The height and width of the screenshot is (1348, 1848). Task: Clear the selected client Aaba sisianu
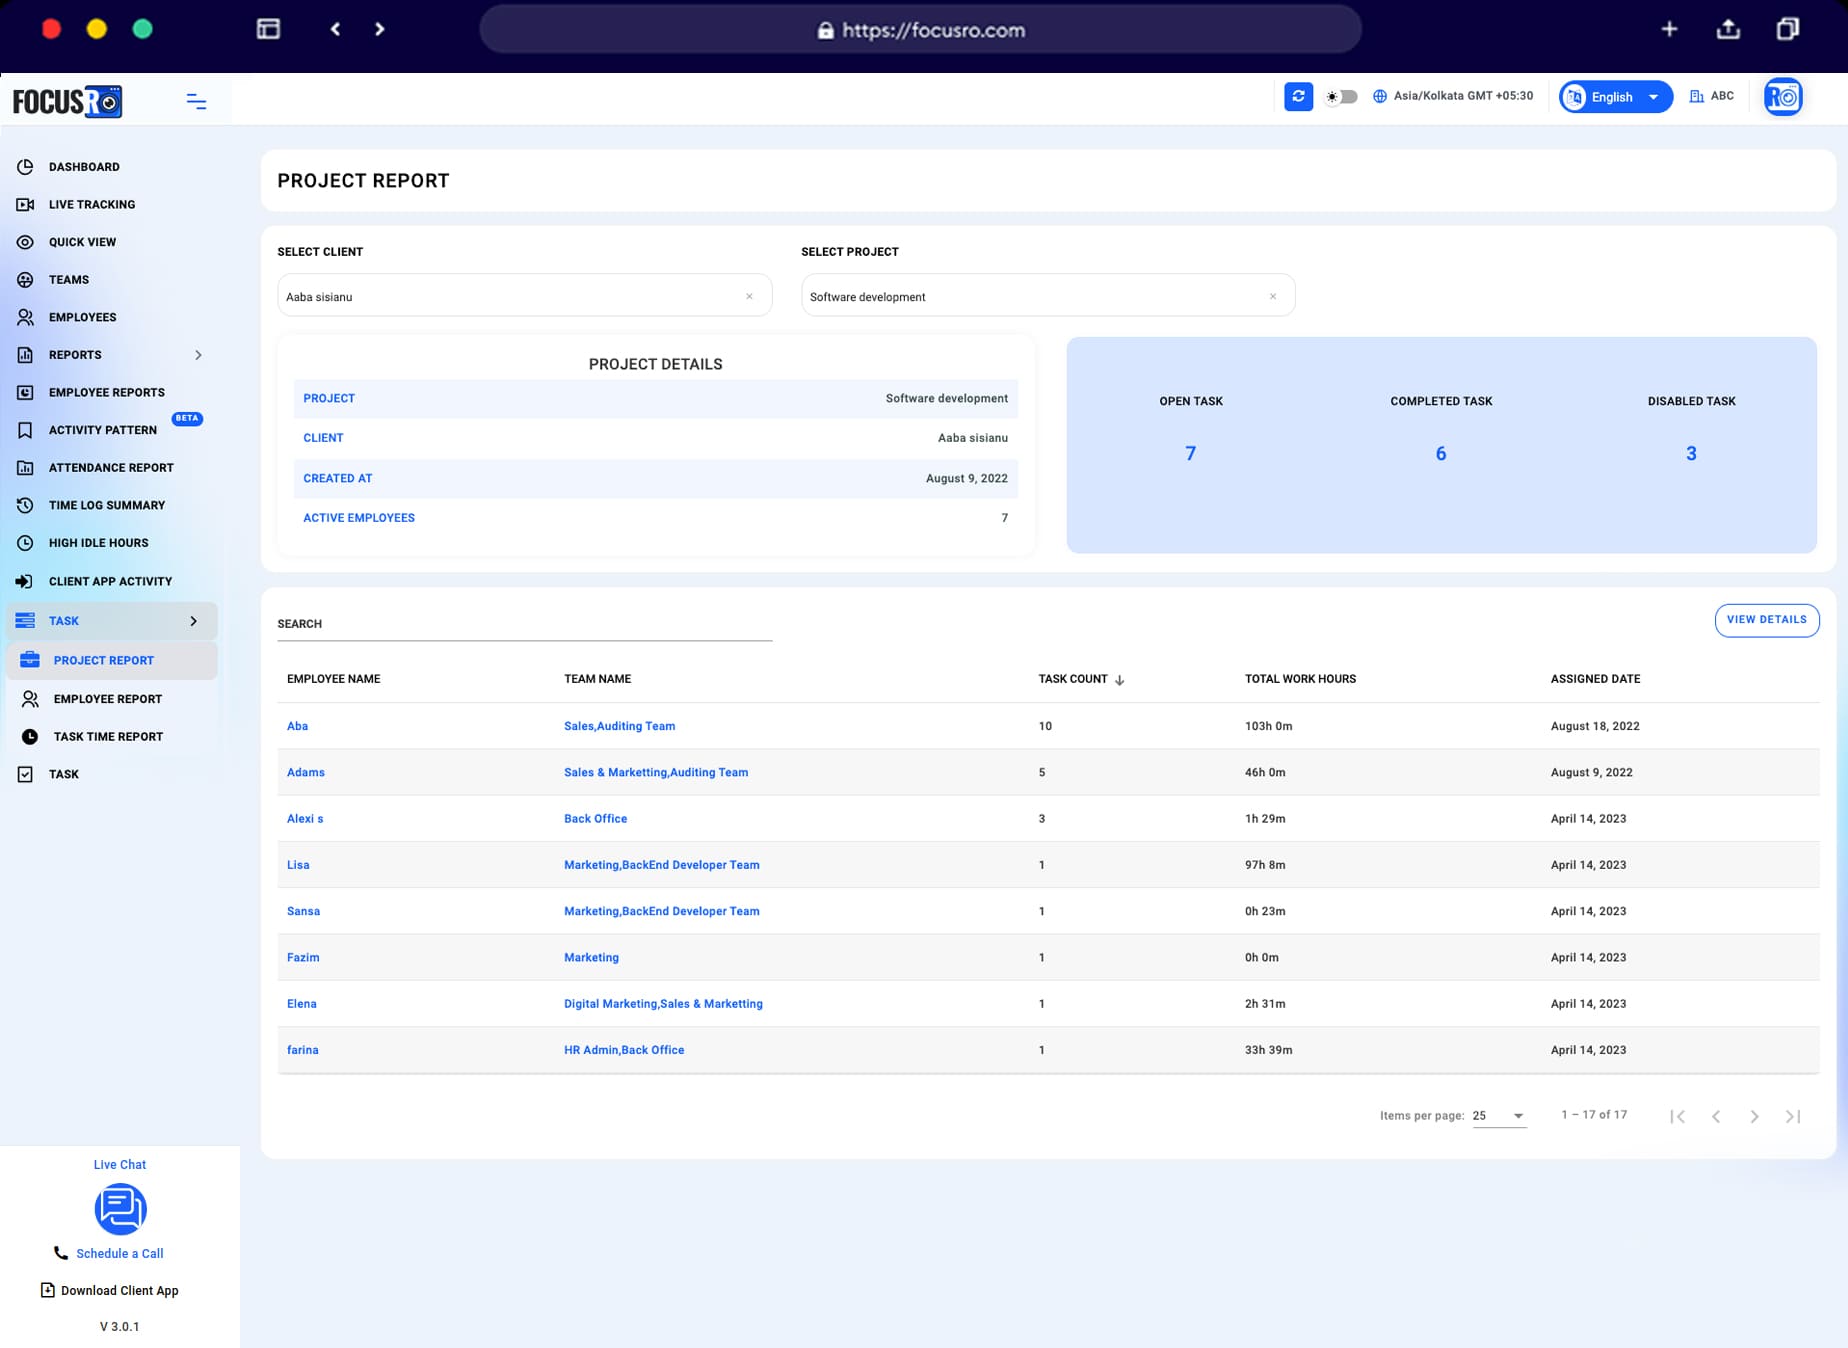[x=749, y=296]
